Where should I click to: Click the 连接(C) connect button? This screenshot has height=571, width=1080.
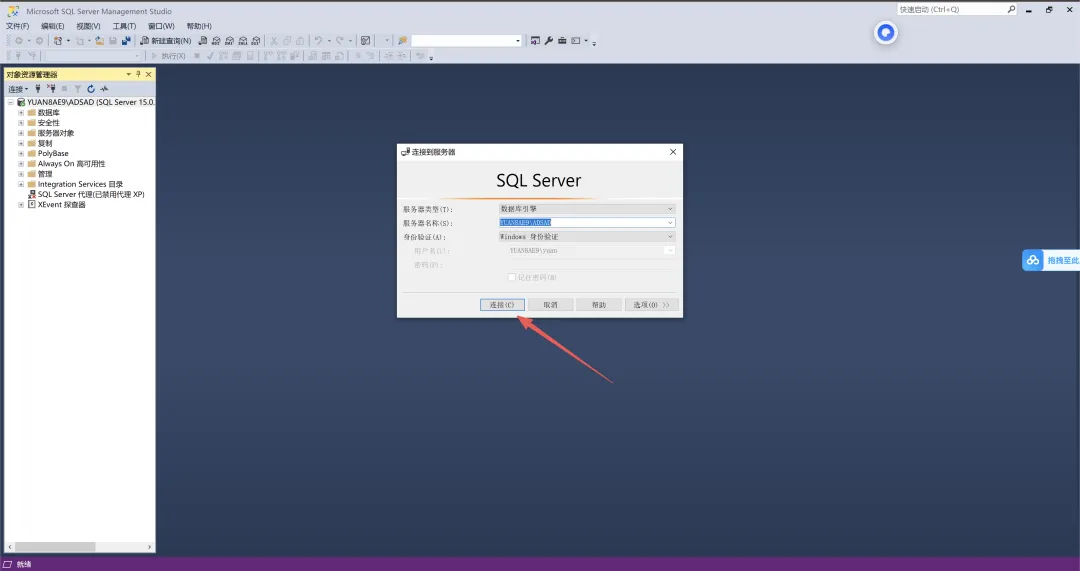pos(502,304)
